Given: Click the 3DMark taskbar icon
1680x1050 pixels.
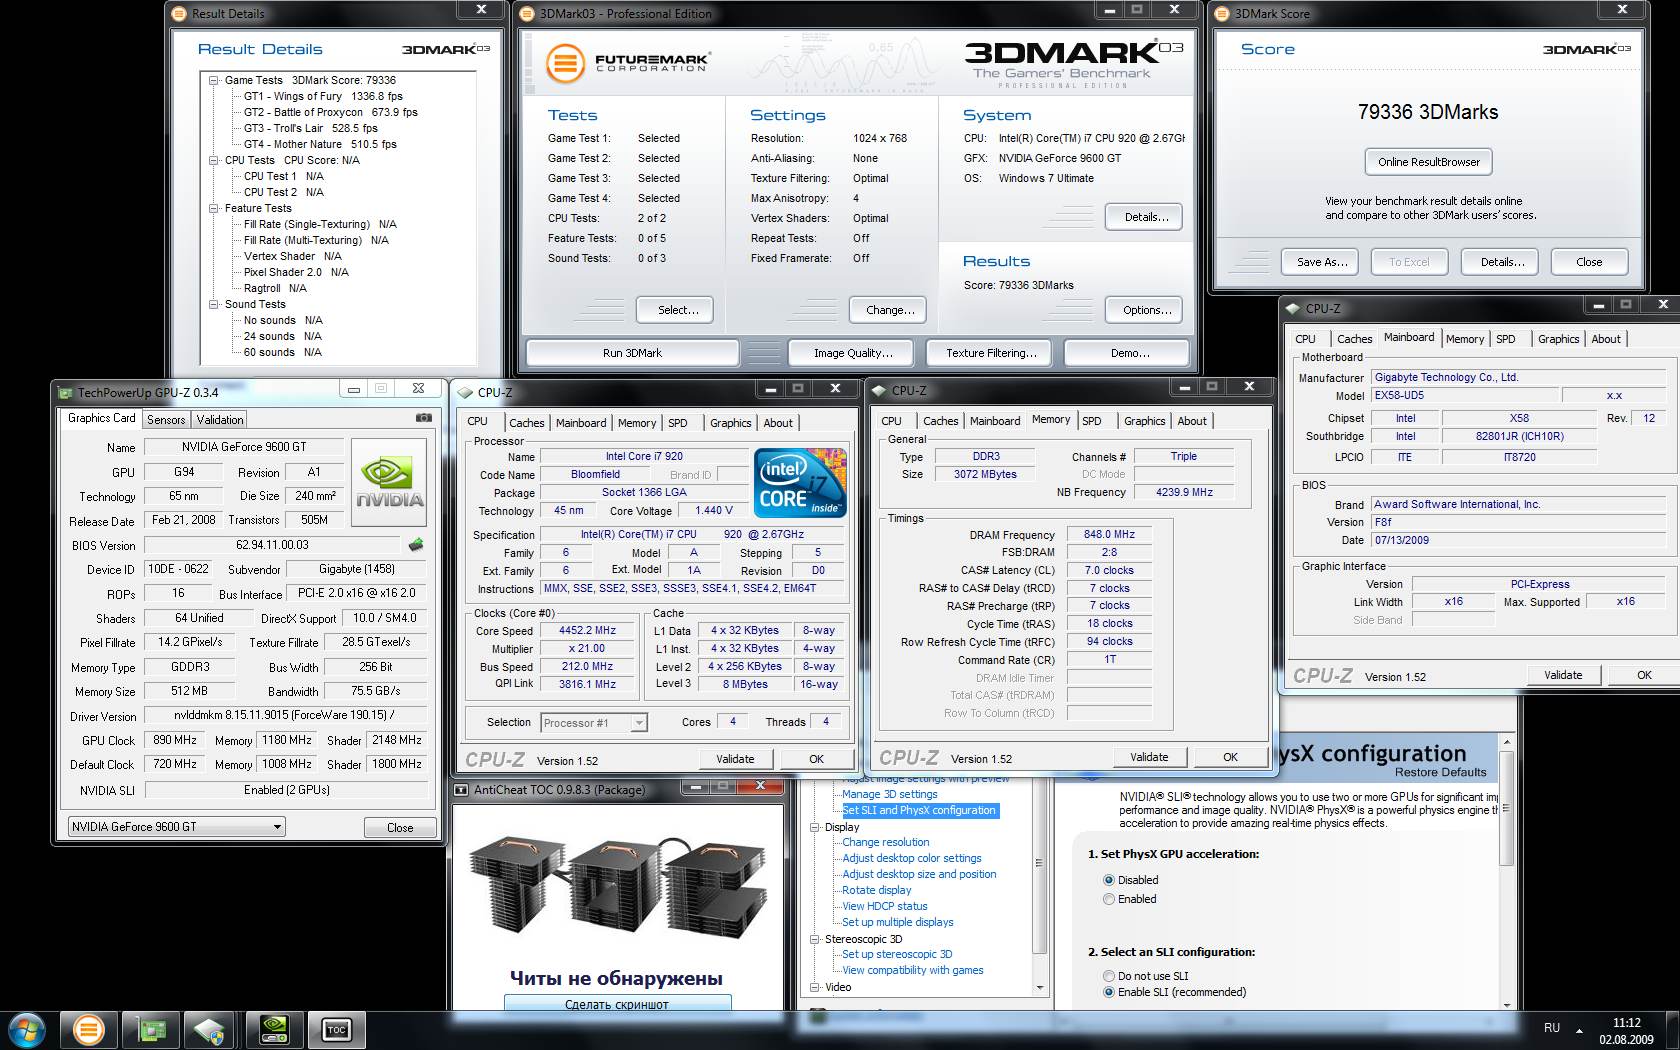Looking at the screenshot, I should click(x=88, y=1030).
